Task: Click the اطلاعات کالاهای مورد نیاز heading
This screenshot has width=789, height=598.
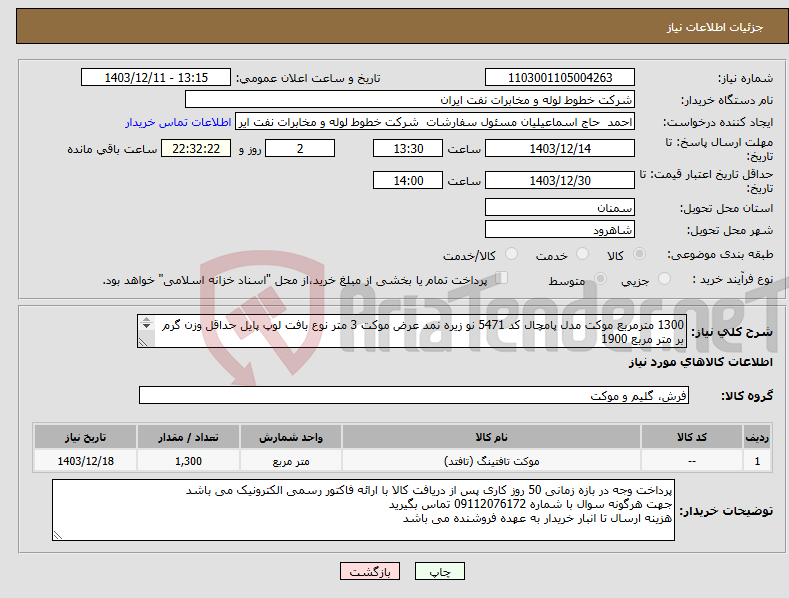Action: click(700, 362)
